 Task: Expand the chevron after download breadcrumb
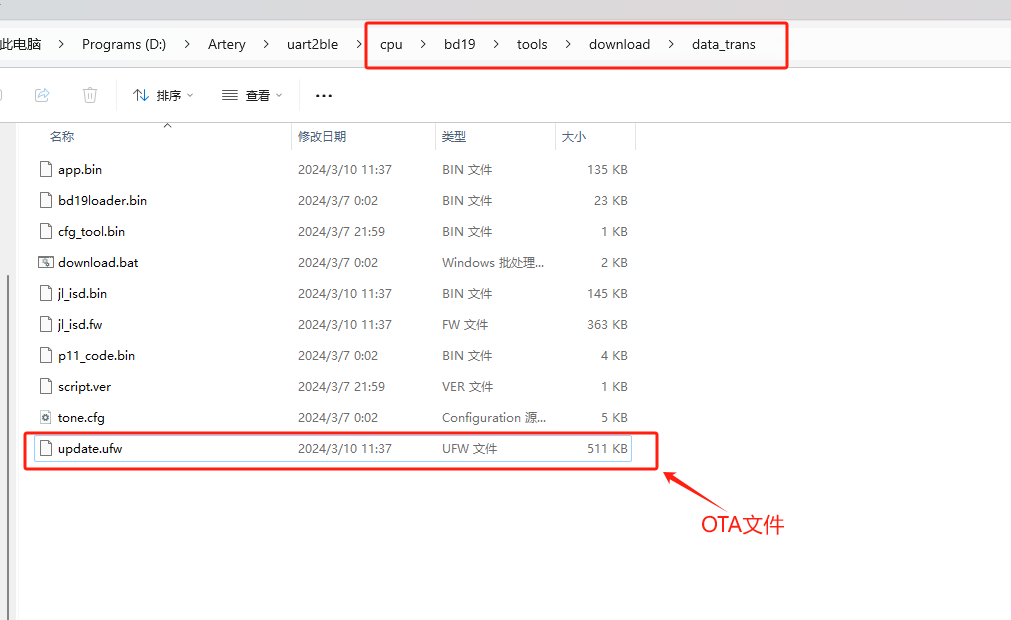click(671, 44)
